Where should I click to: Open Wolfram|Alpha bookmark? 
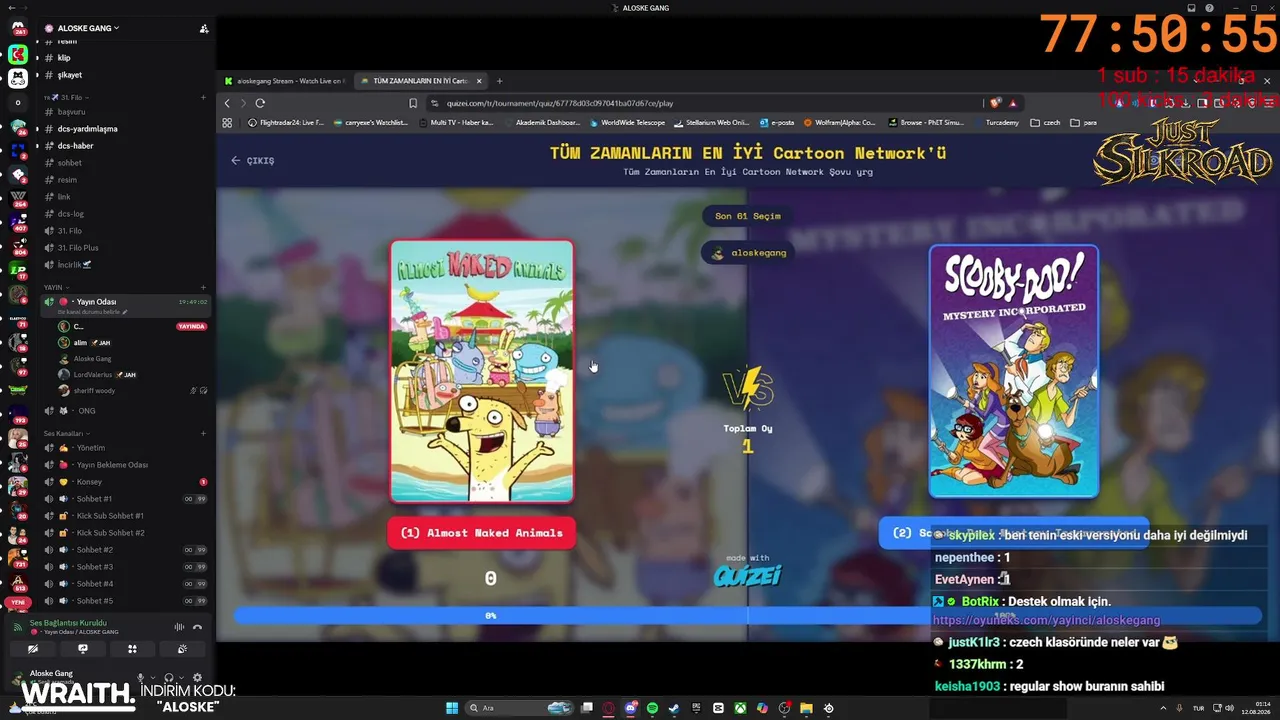coord(840,123)
